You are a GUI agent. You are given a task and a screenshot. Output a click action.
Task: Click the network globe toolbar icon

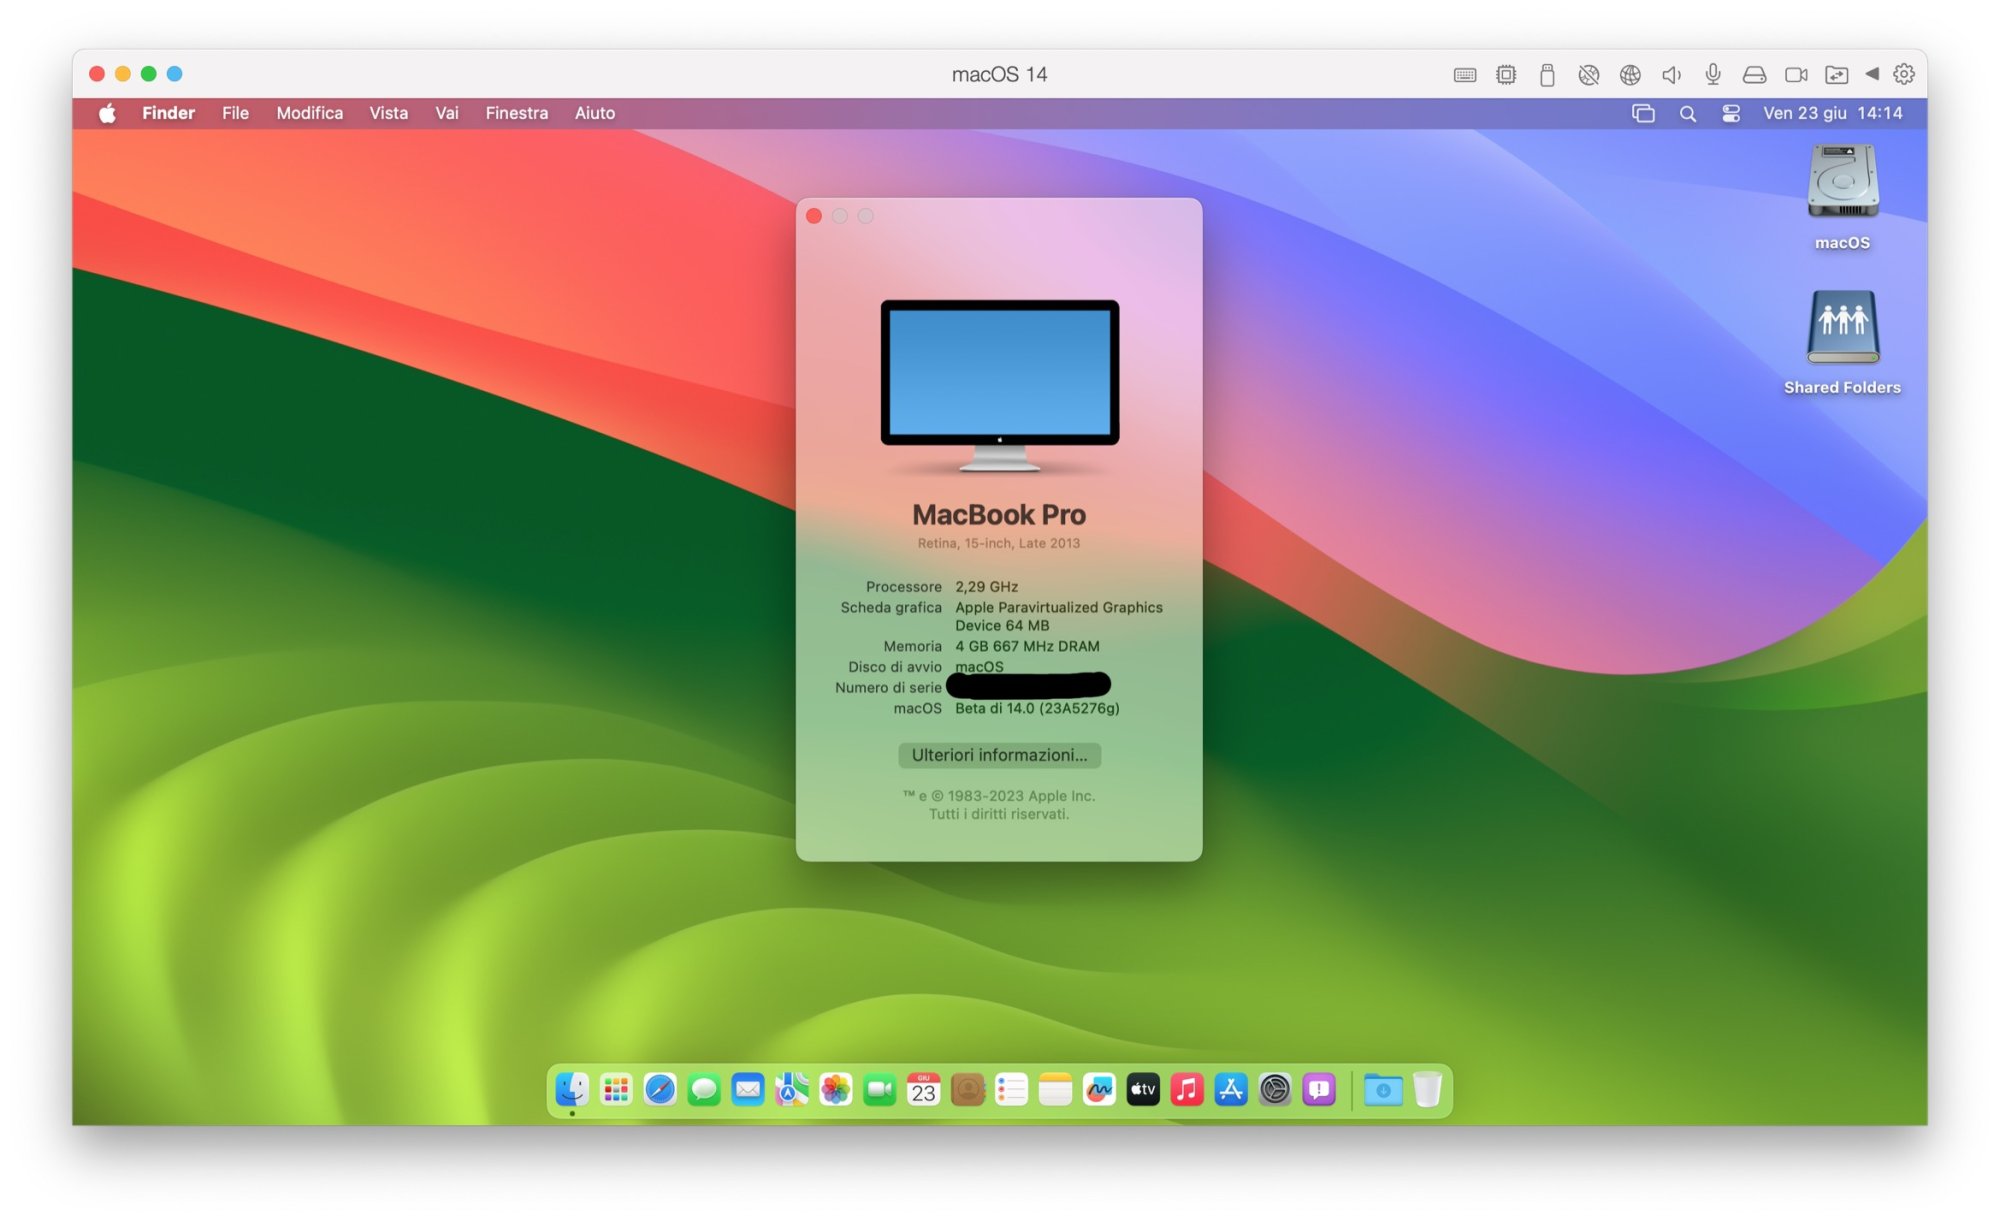(1630, 75)
